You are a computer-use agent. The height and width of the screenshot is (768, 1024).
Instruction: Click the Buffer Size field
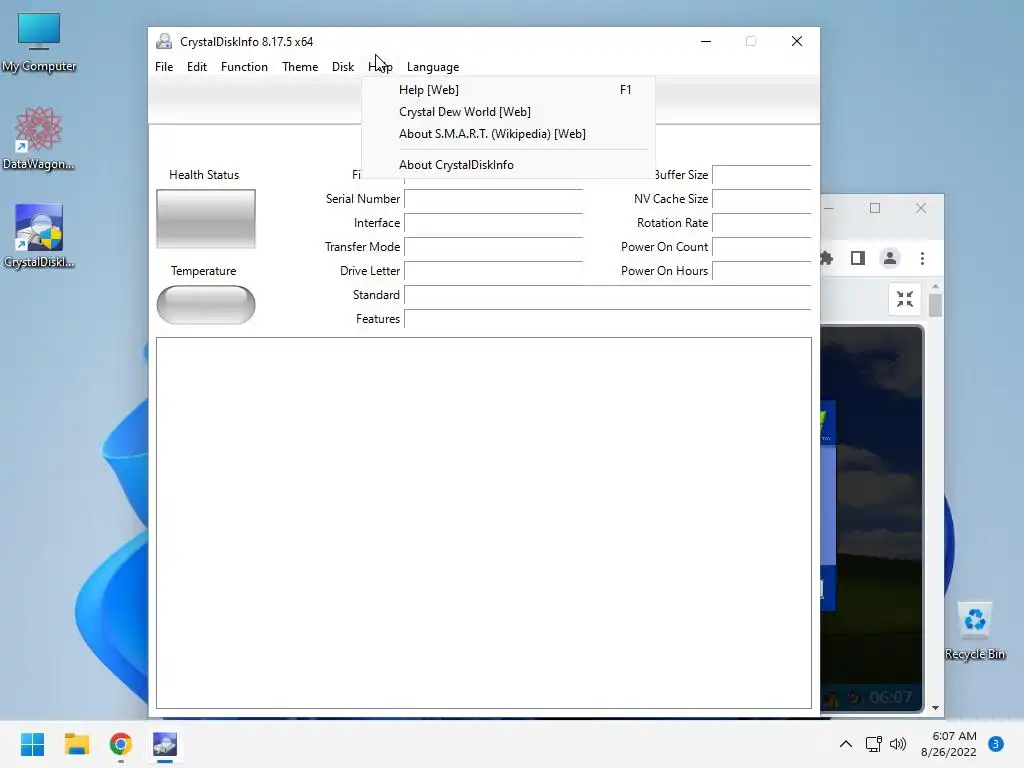click(x=762, y=175)
